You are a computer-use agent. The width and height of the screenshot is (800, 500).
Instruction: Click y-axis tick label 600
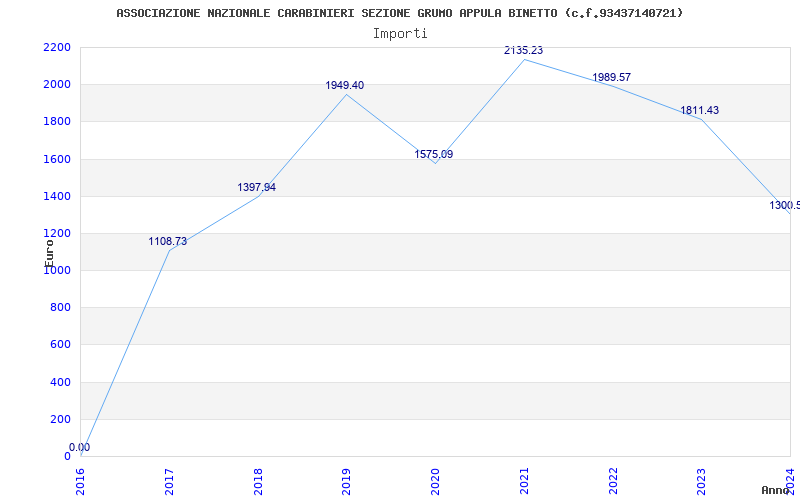(x=60, y=345)
